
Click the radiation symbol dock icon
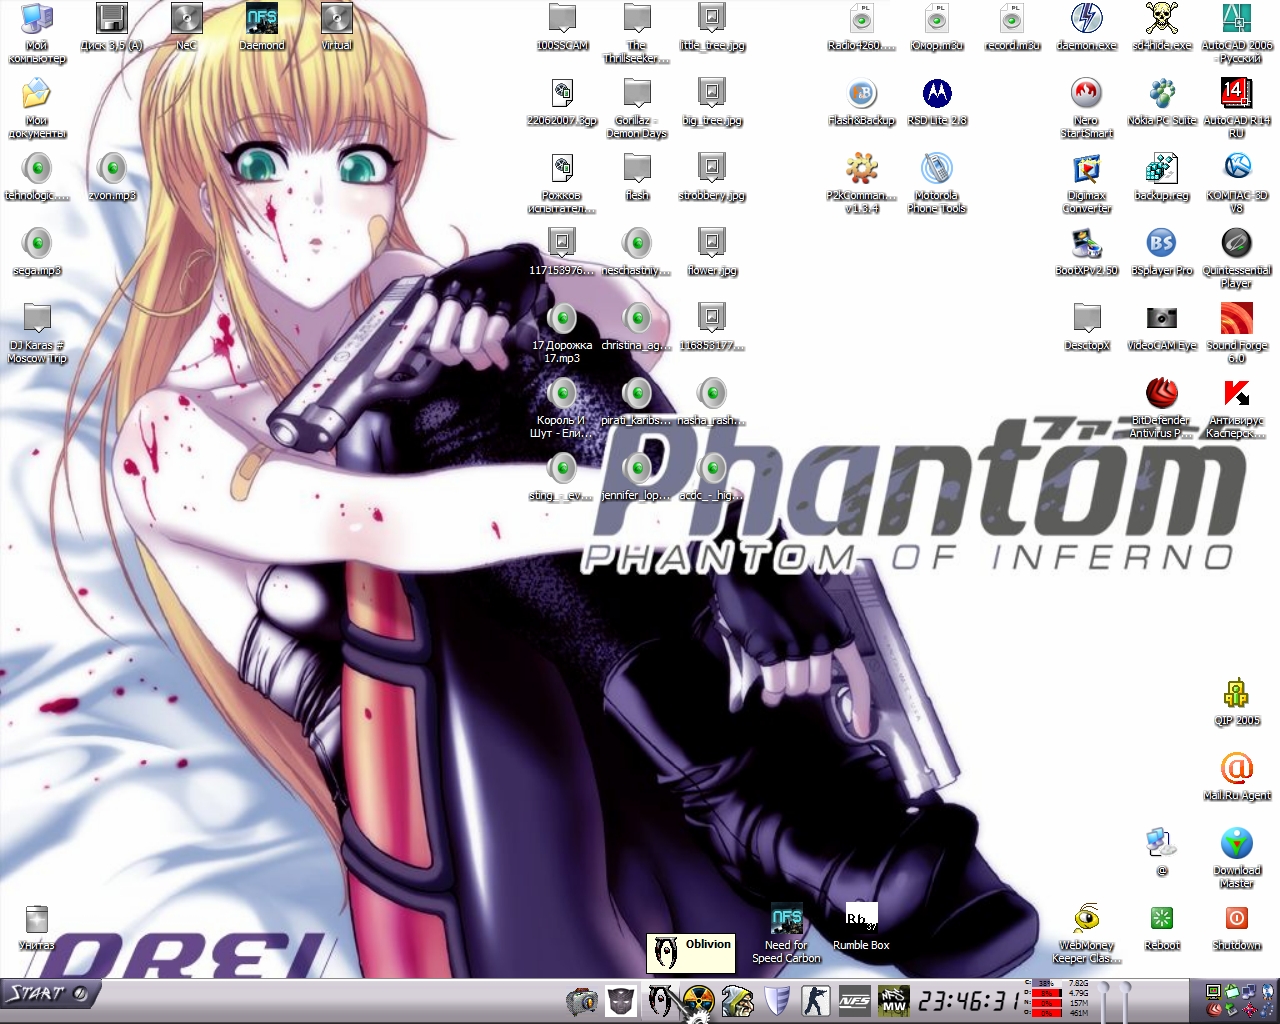(x=699, y=1000)
